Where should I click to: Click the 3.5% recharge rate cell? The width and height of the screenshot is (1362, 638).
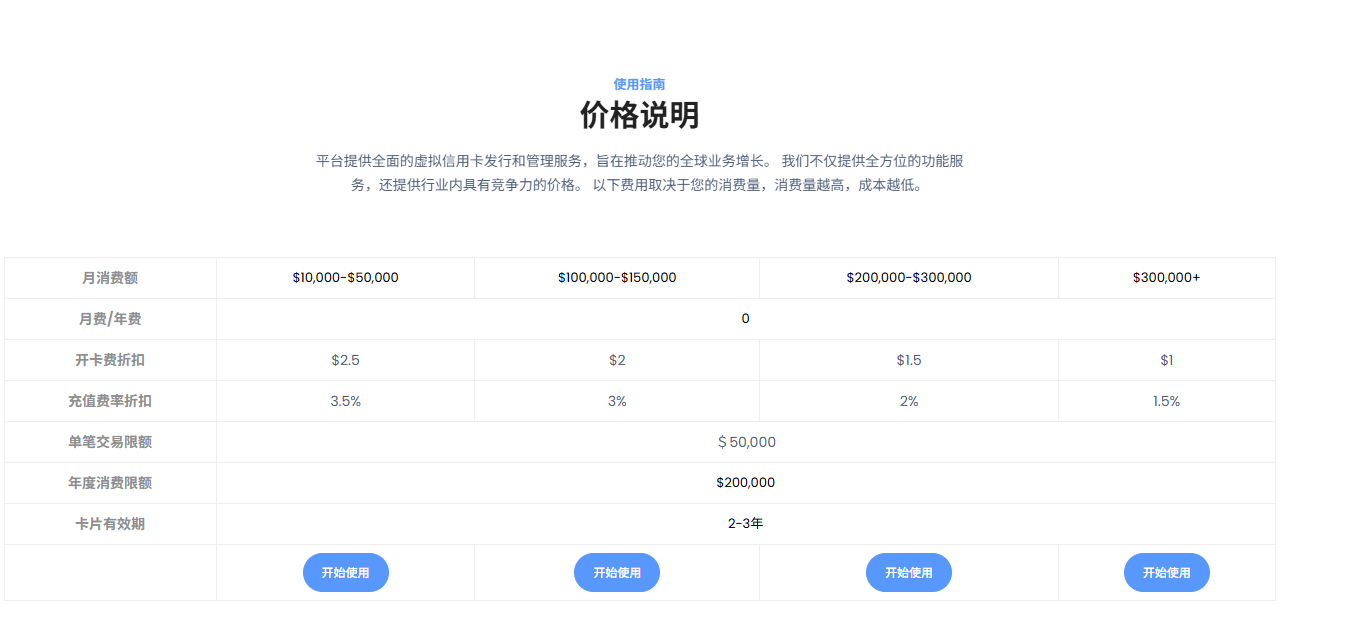(346, 401)
